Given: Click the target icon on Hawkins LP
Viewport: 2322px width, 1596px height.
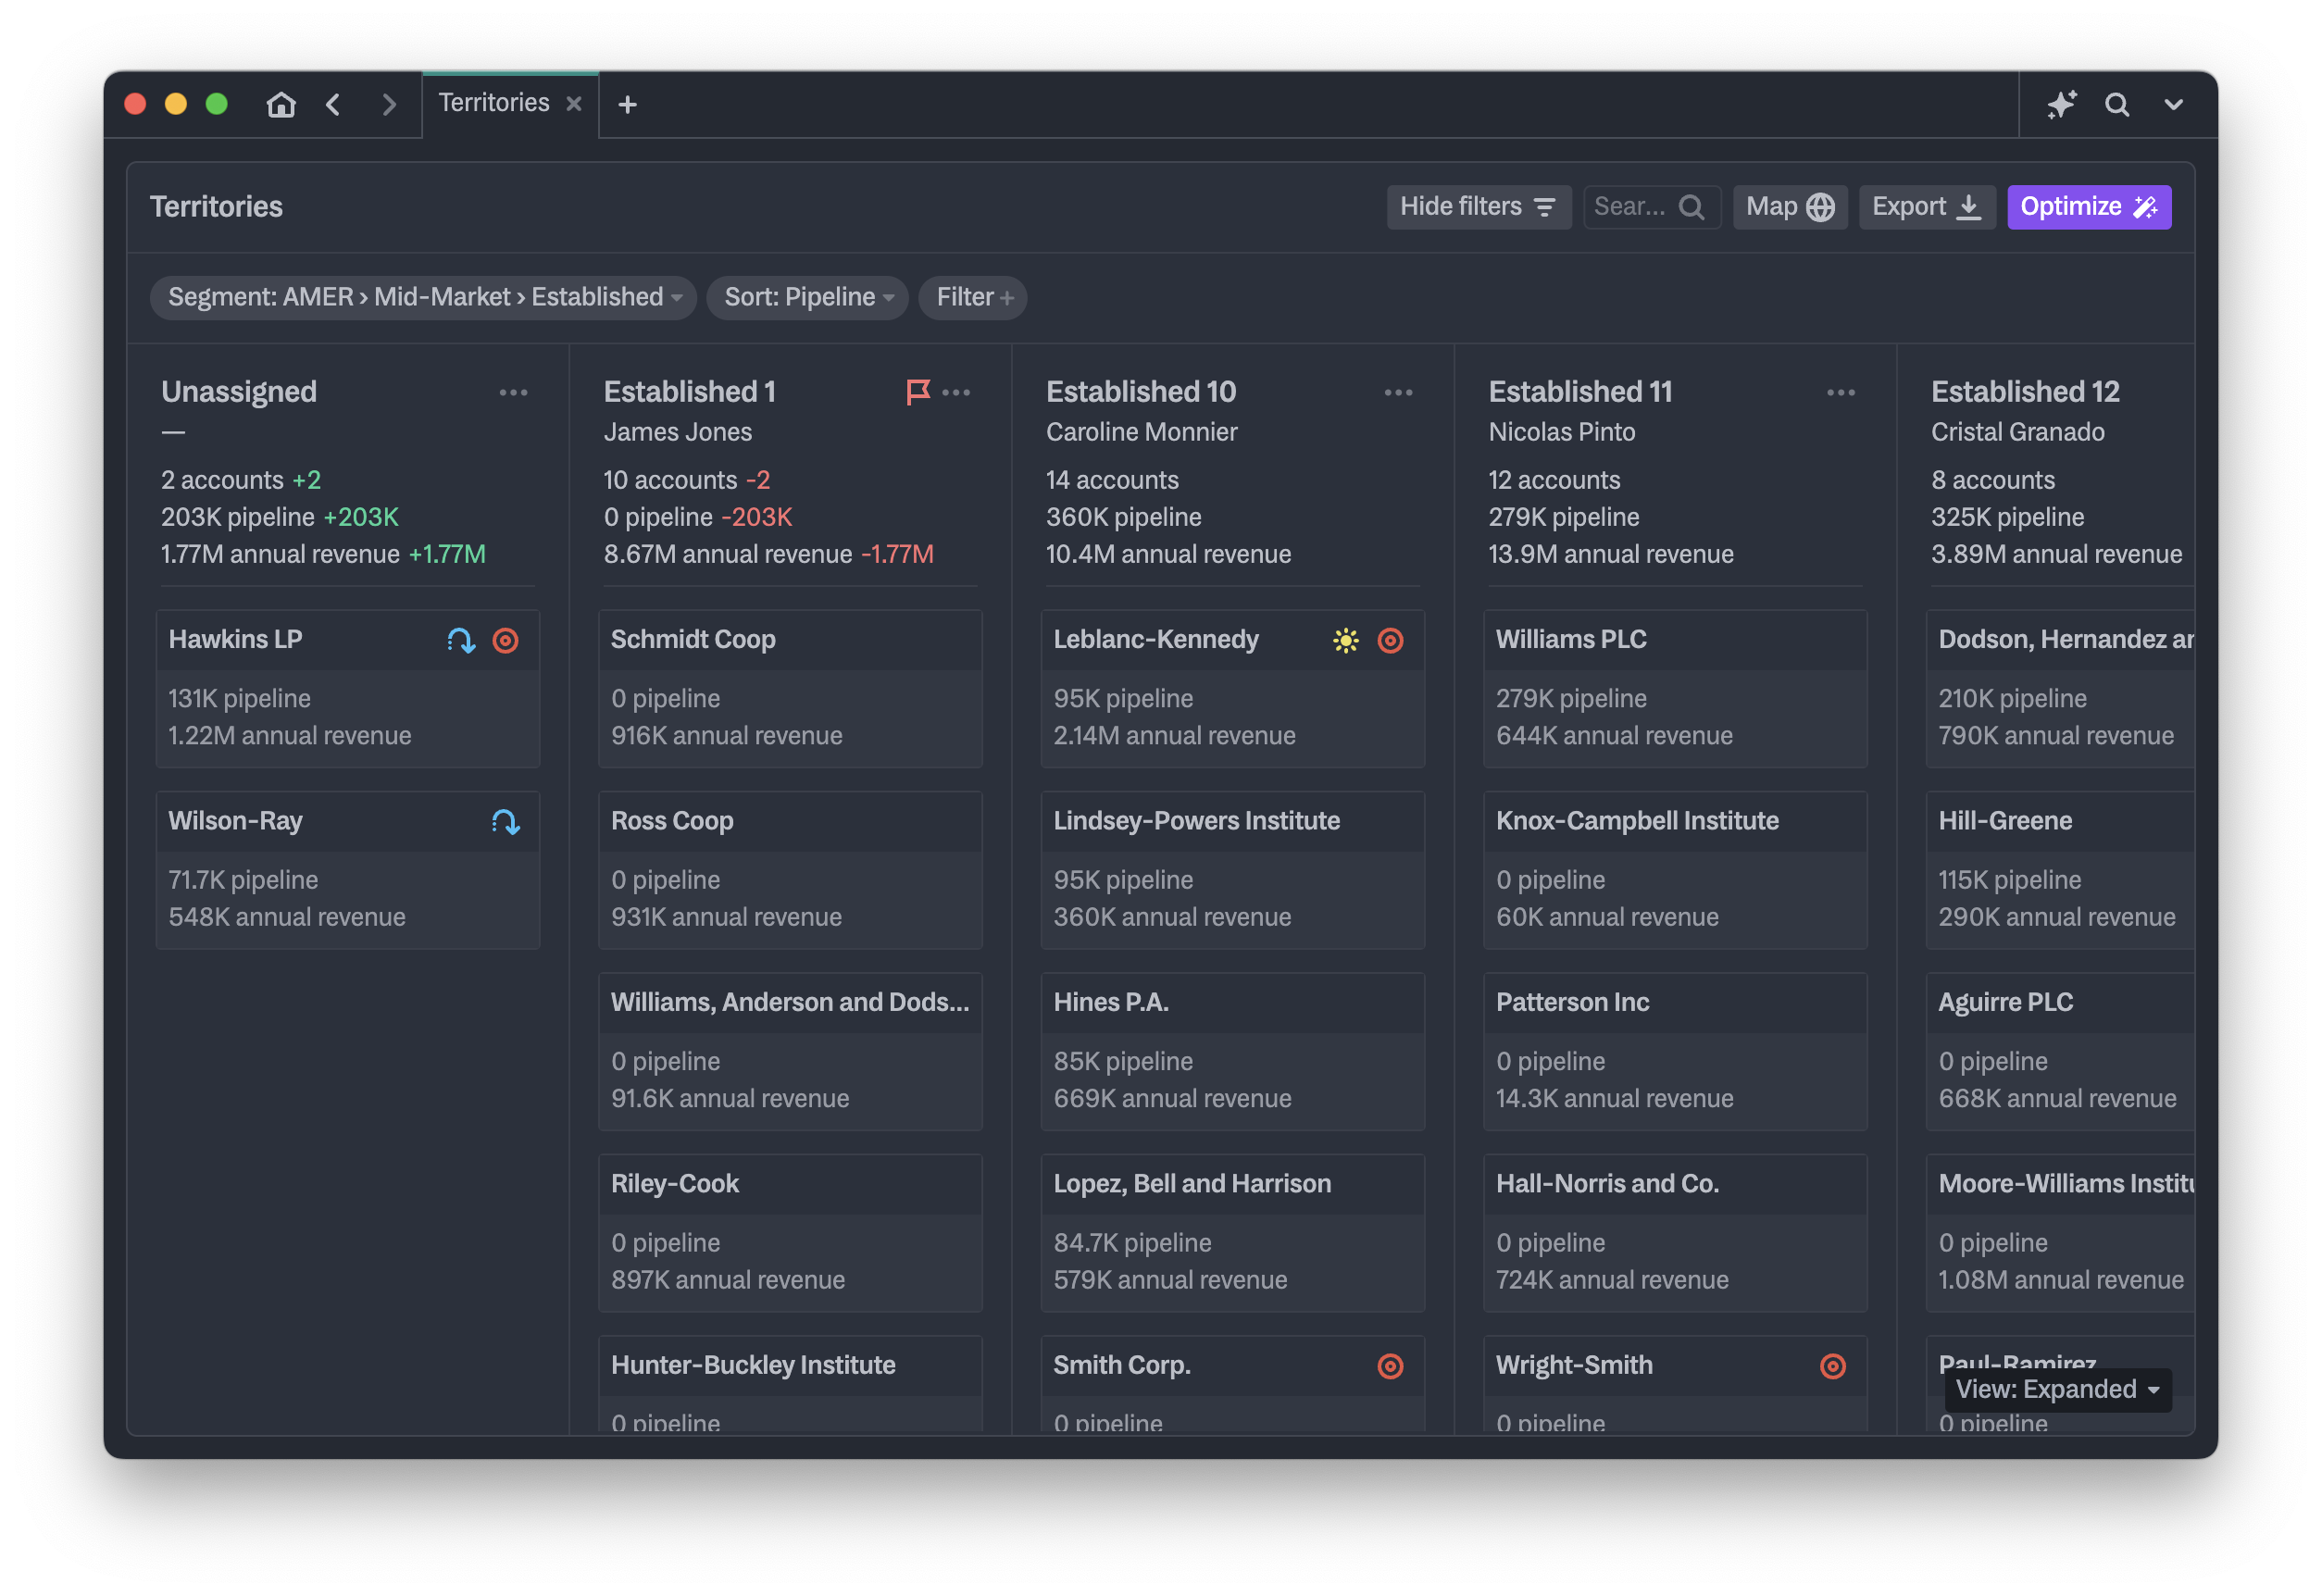Looking at the screenshot, I should click(x=506, y=640).
